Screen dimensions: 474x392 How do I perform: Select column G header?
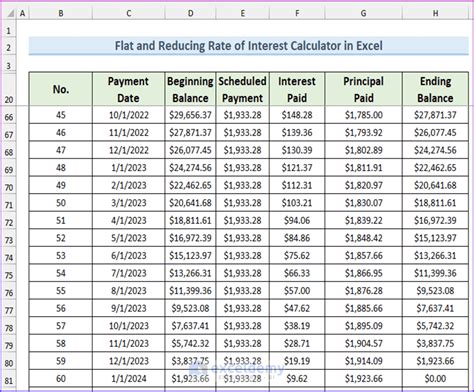point(363,13)
